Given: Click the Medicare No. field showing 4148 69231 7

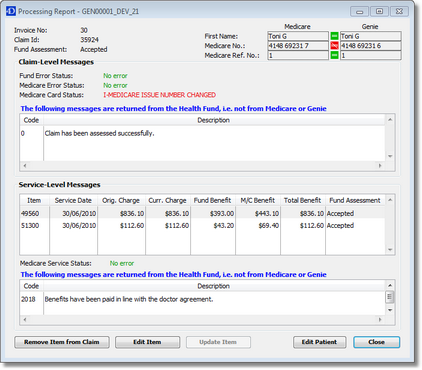Looking at the screenshot, I should click(x=298, y=46).
